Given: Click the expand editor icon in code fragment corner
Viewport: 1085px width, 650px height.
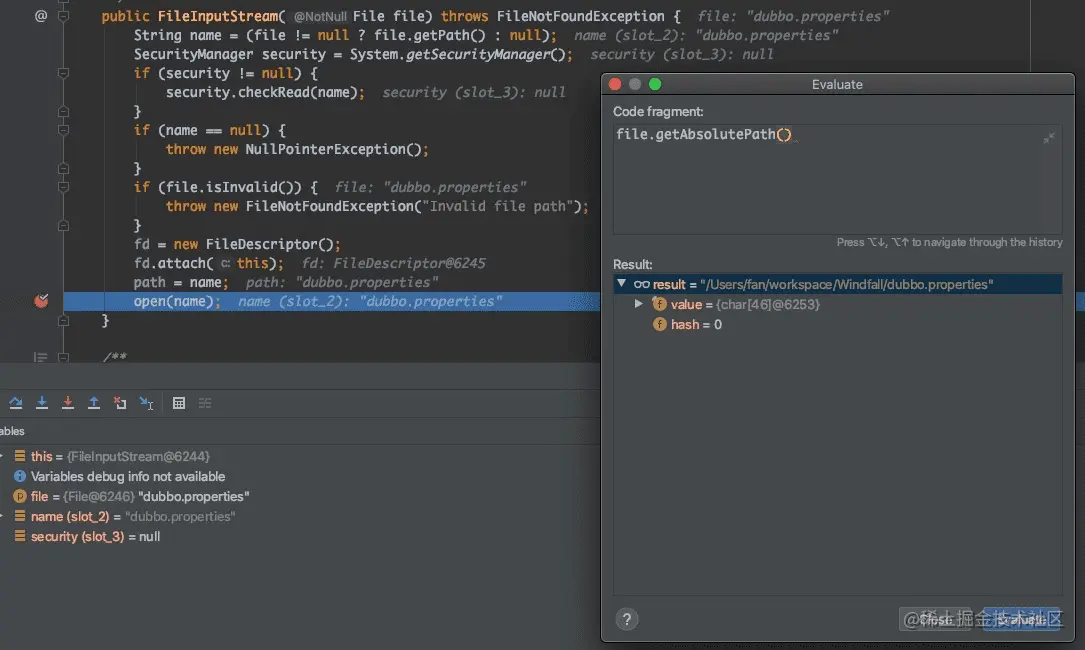Looking at the screenshot, I should tap(1049, 137).
